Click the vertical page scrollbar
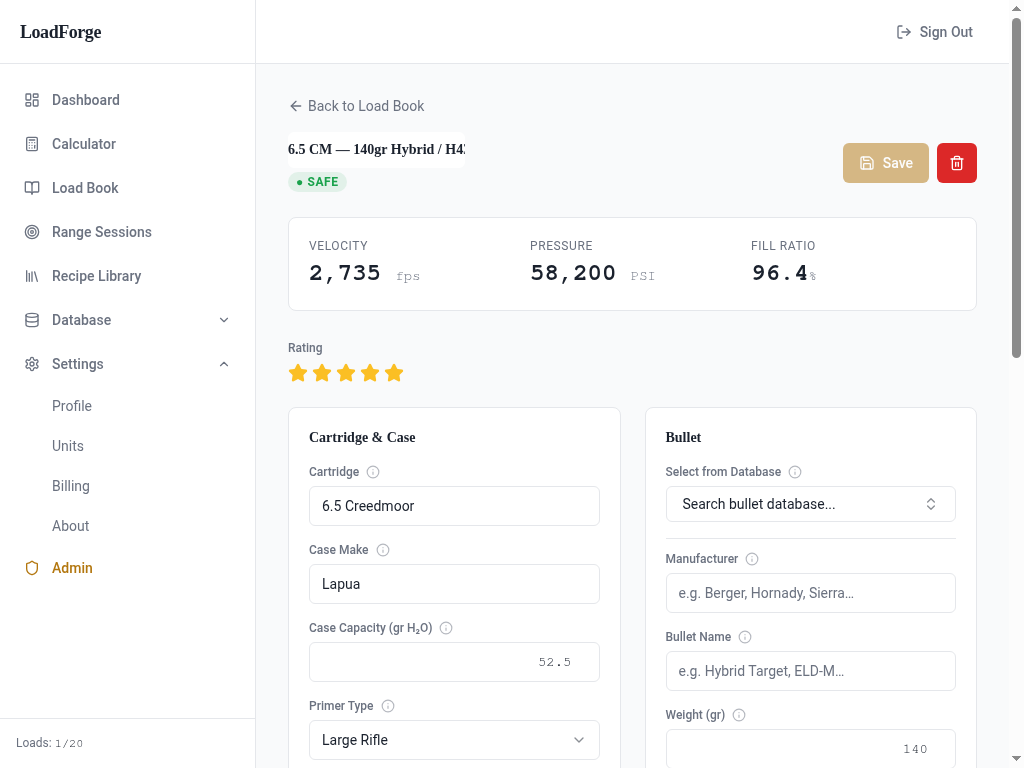The width and height of the screenshot is (1024, 768). point(1016,188)
